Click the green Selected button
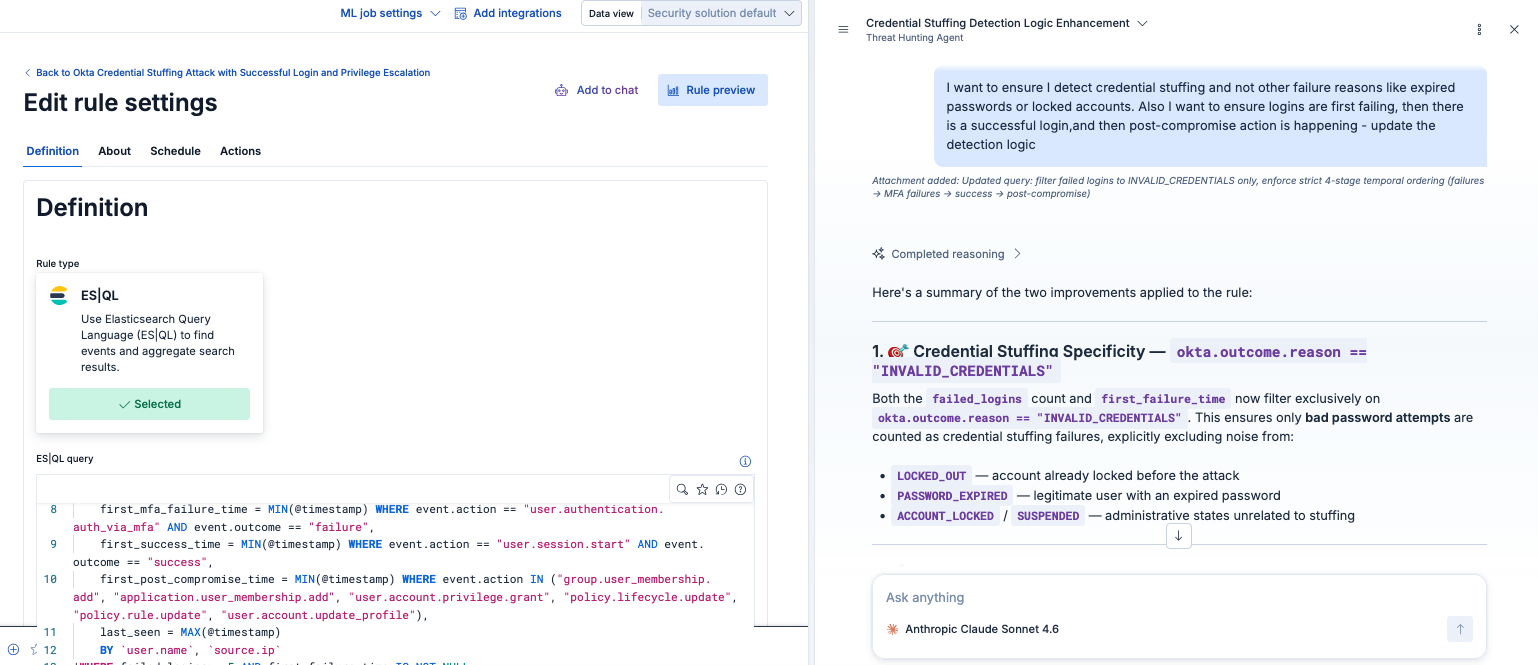Image resolution: width=1538 pixels, height=665 pixels. [x=150, y=404]
